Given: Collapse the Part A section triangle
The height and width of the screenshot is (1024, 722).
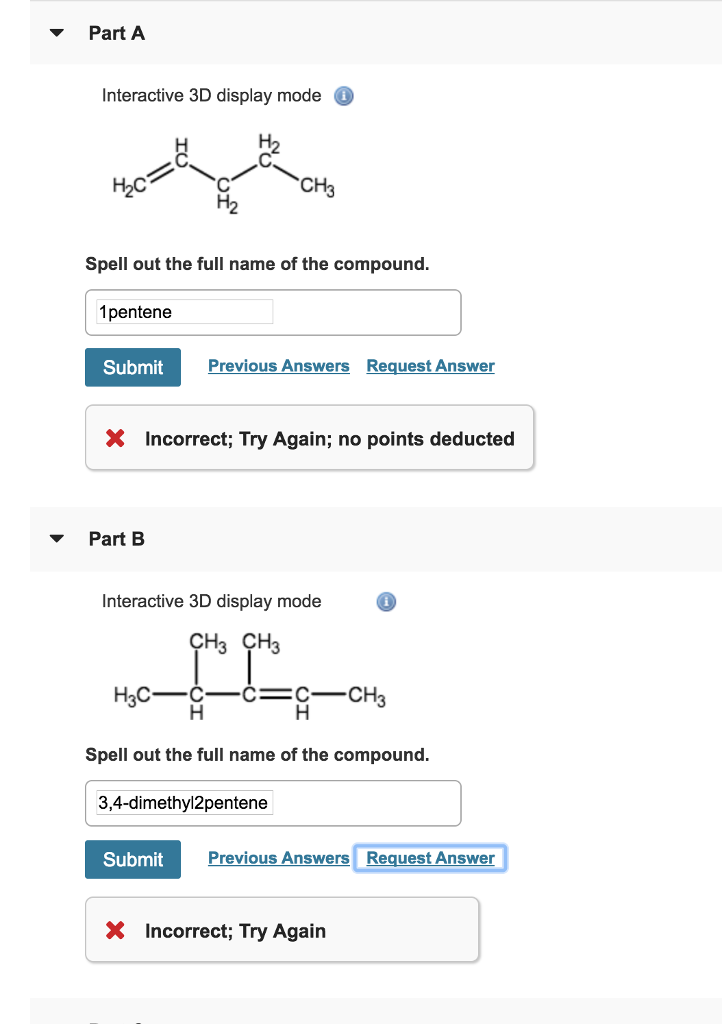Looking at the screenshot, I should (x=58, y=34).
